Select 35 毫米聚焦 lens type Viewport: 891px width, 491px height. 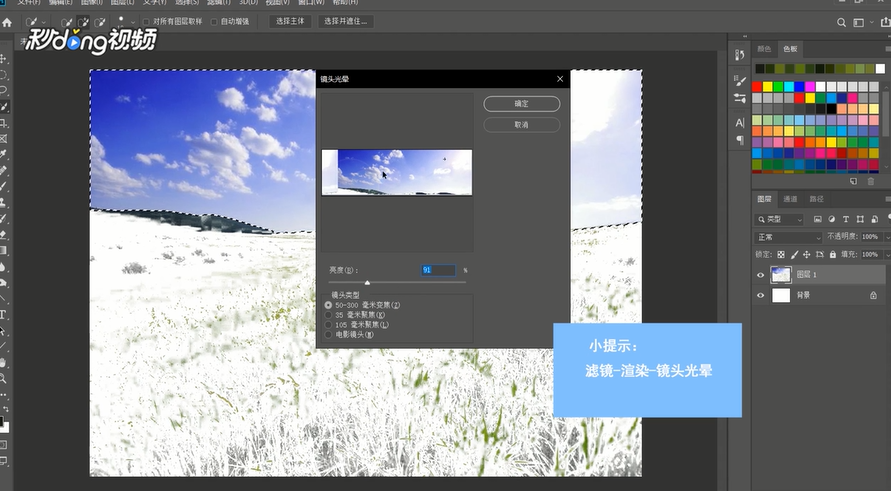tap(328, 315)
